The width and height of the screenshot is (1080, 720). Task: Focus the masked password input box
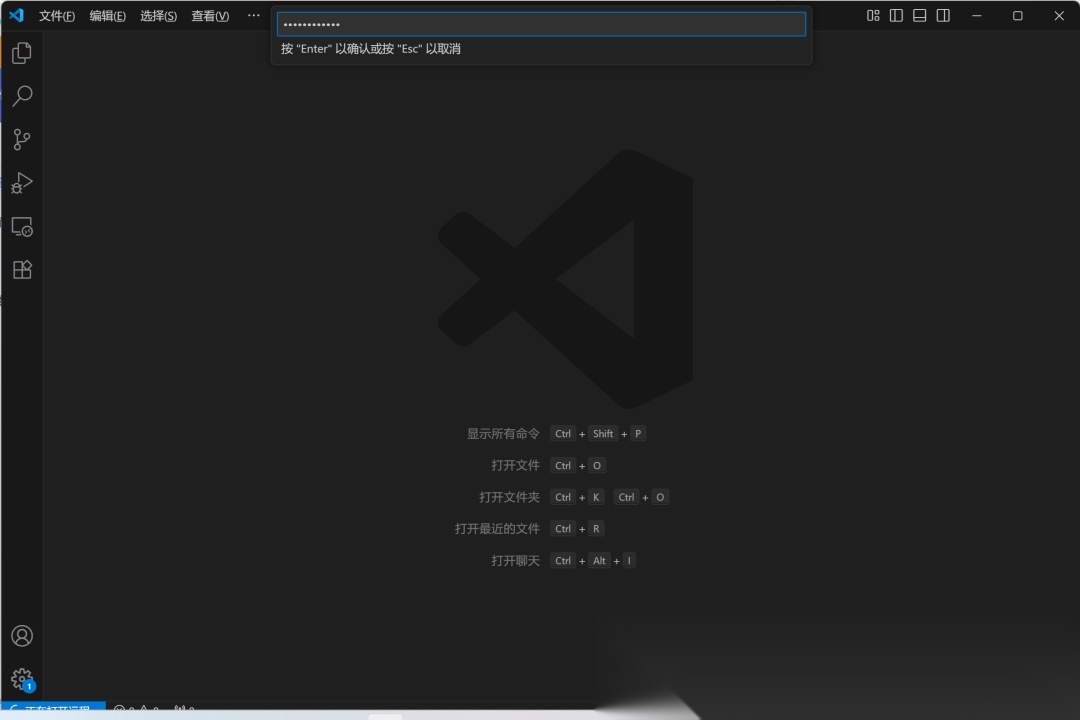pos(541,24)
